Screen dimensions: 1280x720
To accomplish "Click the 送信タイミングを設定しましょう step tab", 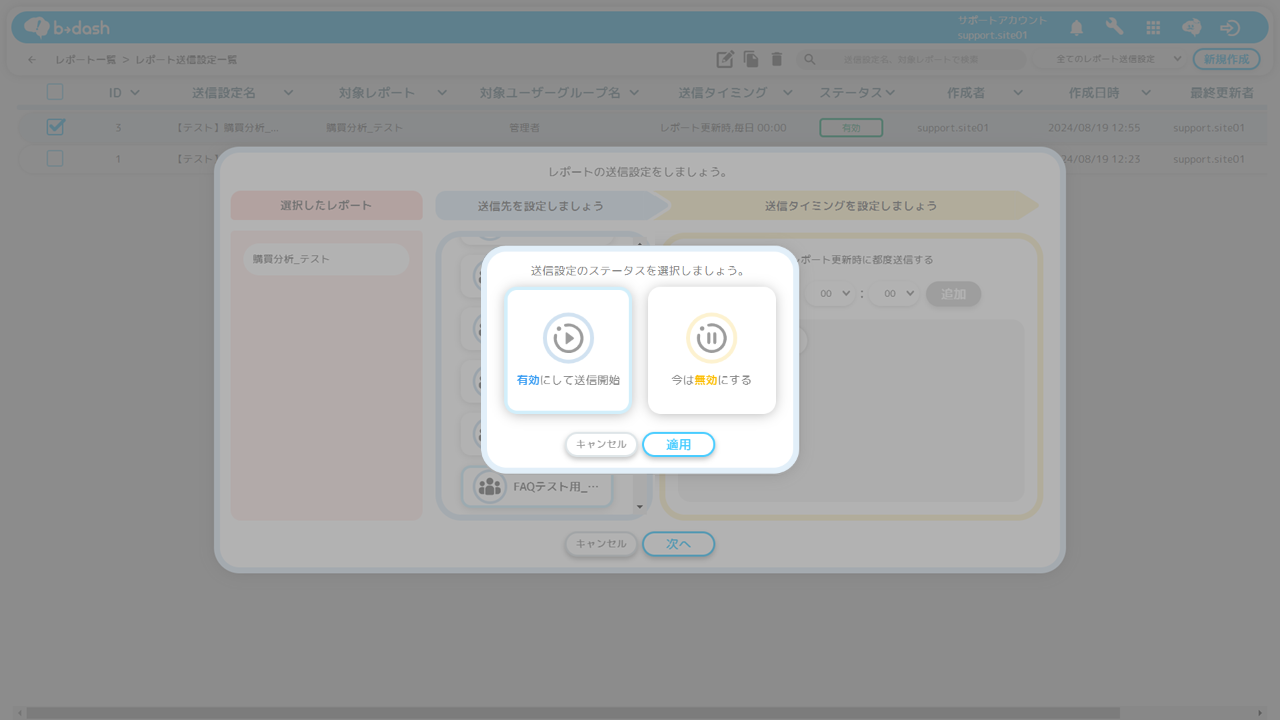I will coord(850,206).
